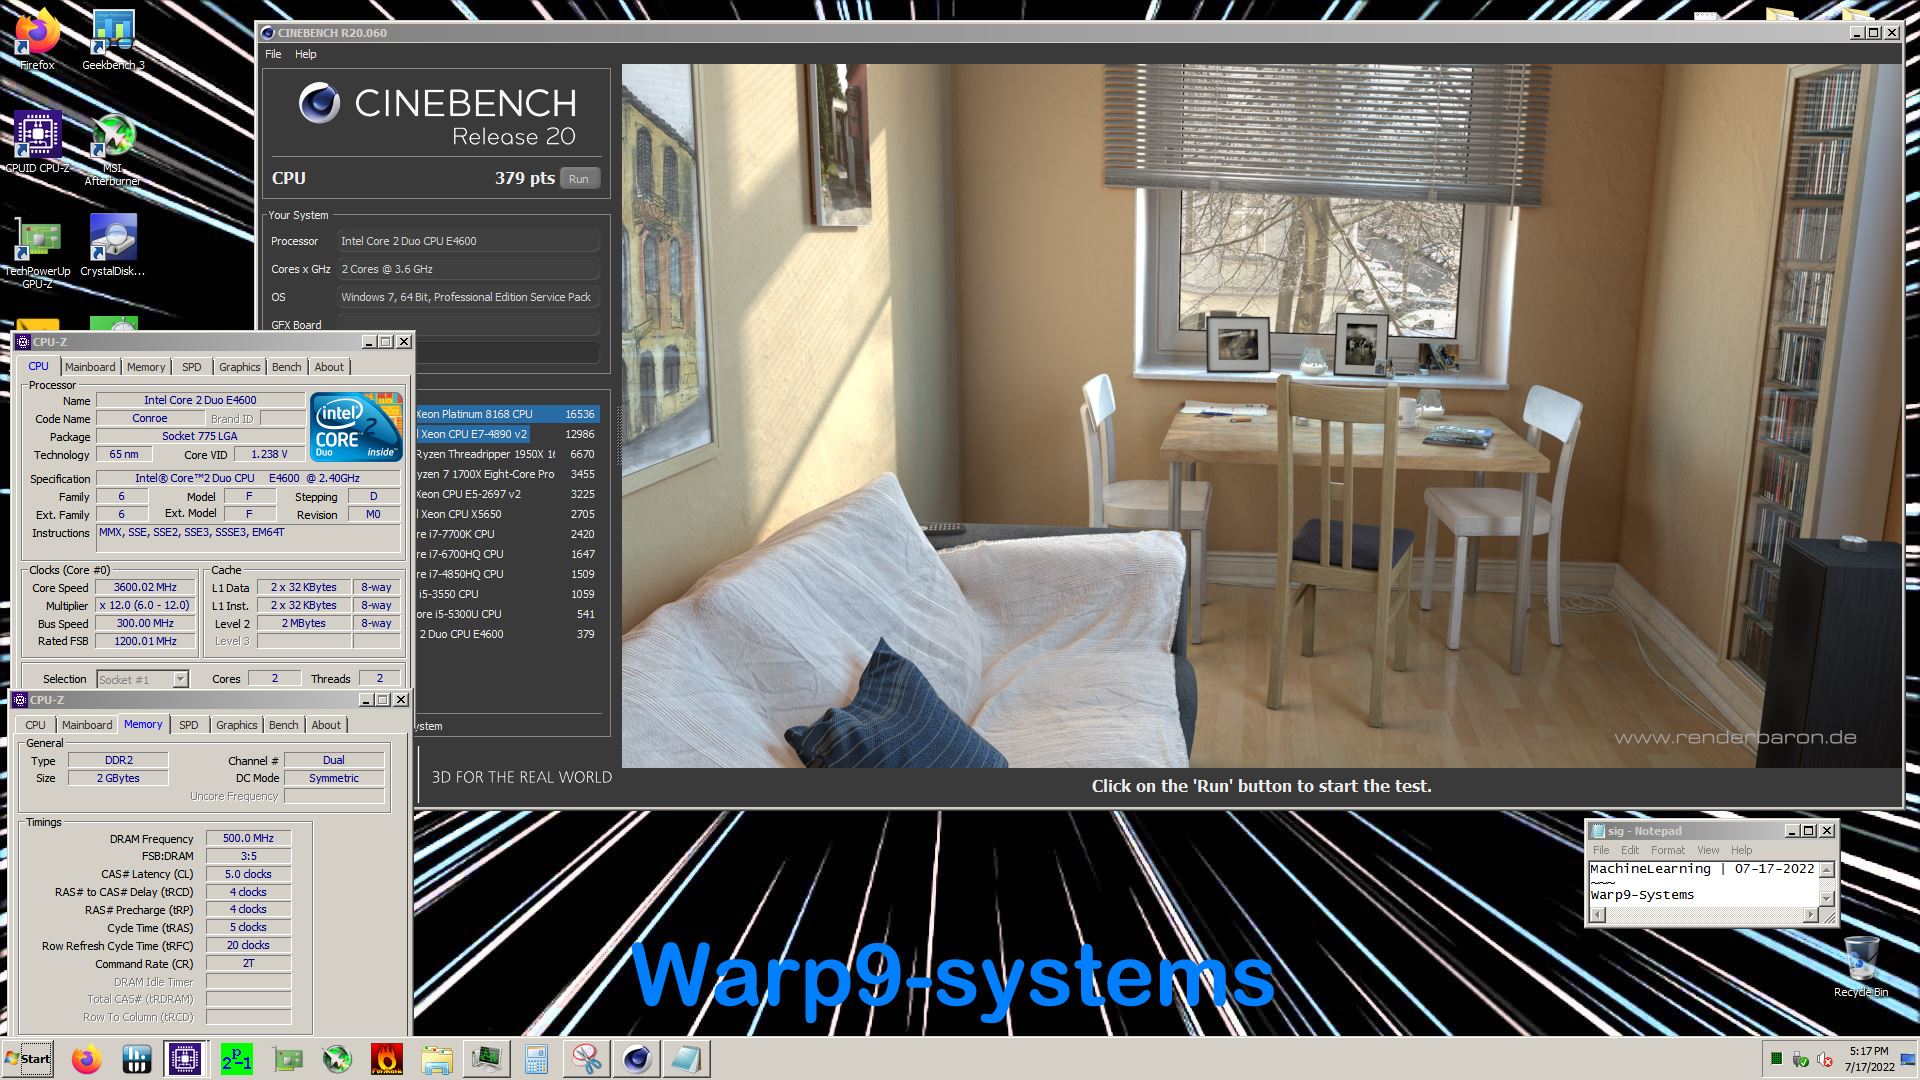Open TechPowerUp GPU-Z desktop icon

(x=37, y=253)
